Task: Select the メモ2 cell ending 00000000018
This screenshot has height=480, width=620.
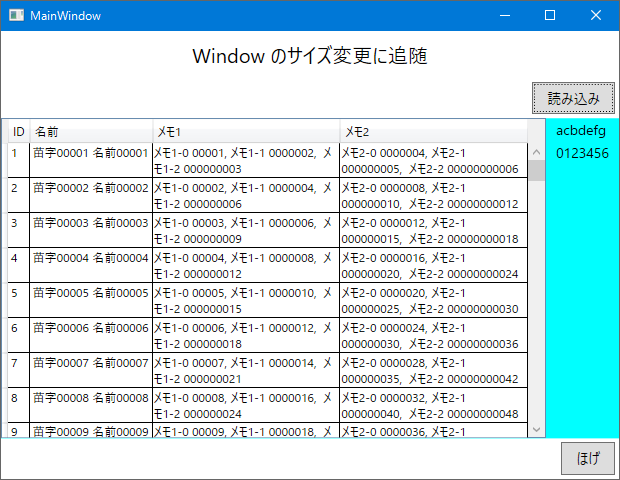Action: point(433,231)
